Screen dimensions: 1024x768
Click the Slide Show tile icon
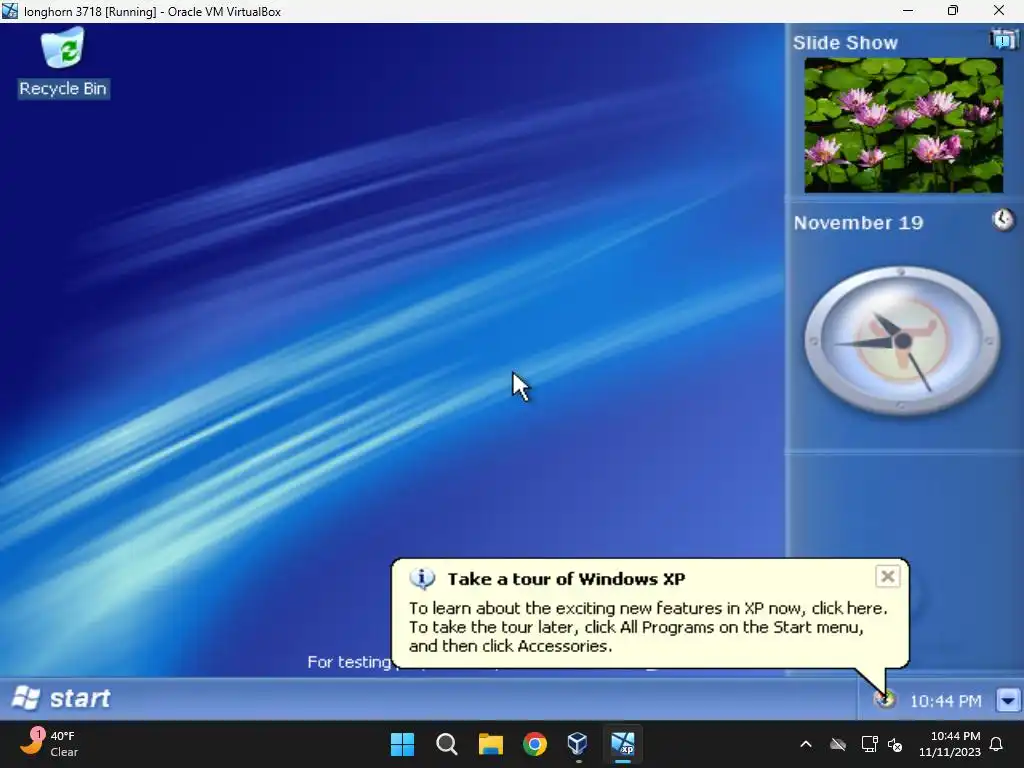coord(1003,39)
